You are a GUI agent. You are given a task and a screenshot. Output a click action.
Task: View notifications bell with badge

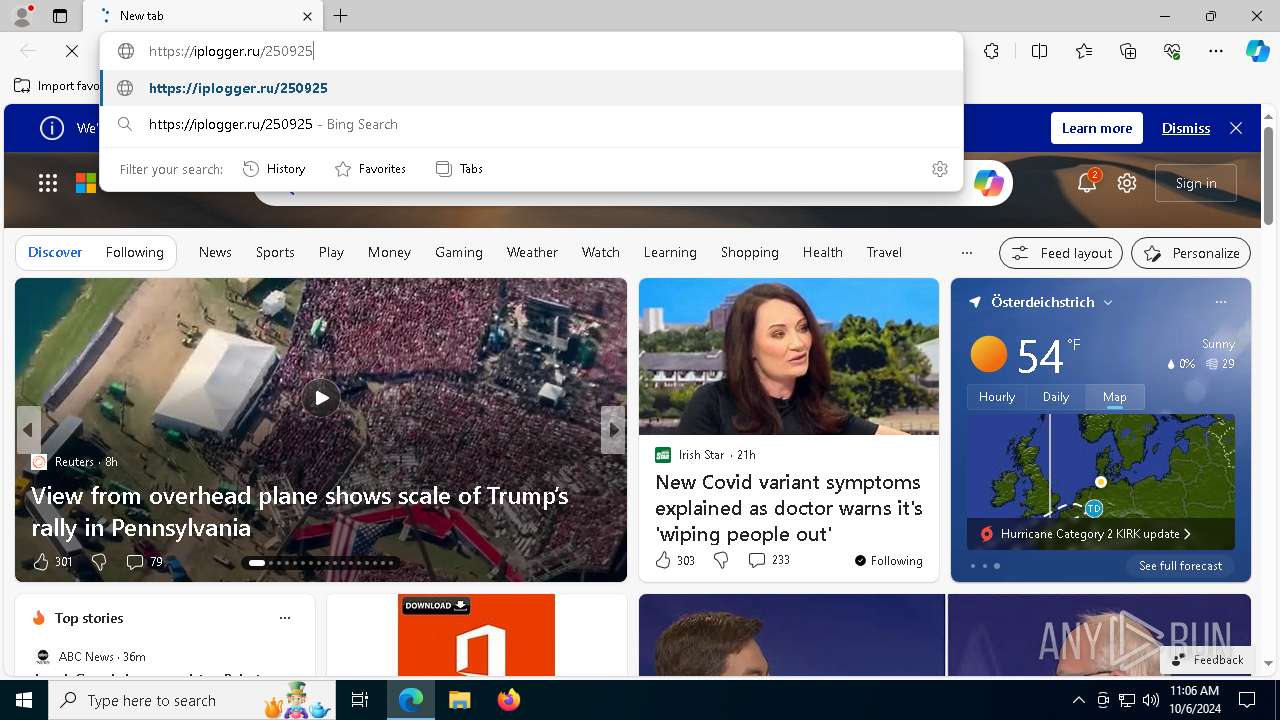1087,182
